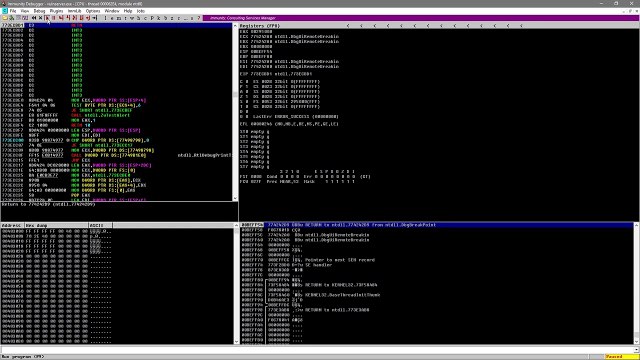Click the scroll down arrow in disassembly pane

[x=235, y=198]
